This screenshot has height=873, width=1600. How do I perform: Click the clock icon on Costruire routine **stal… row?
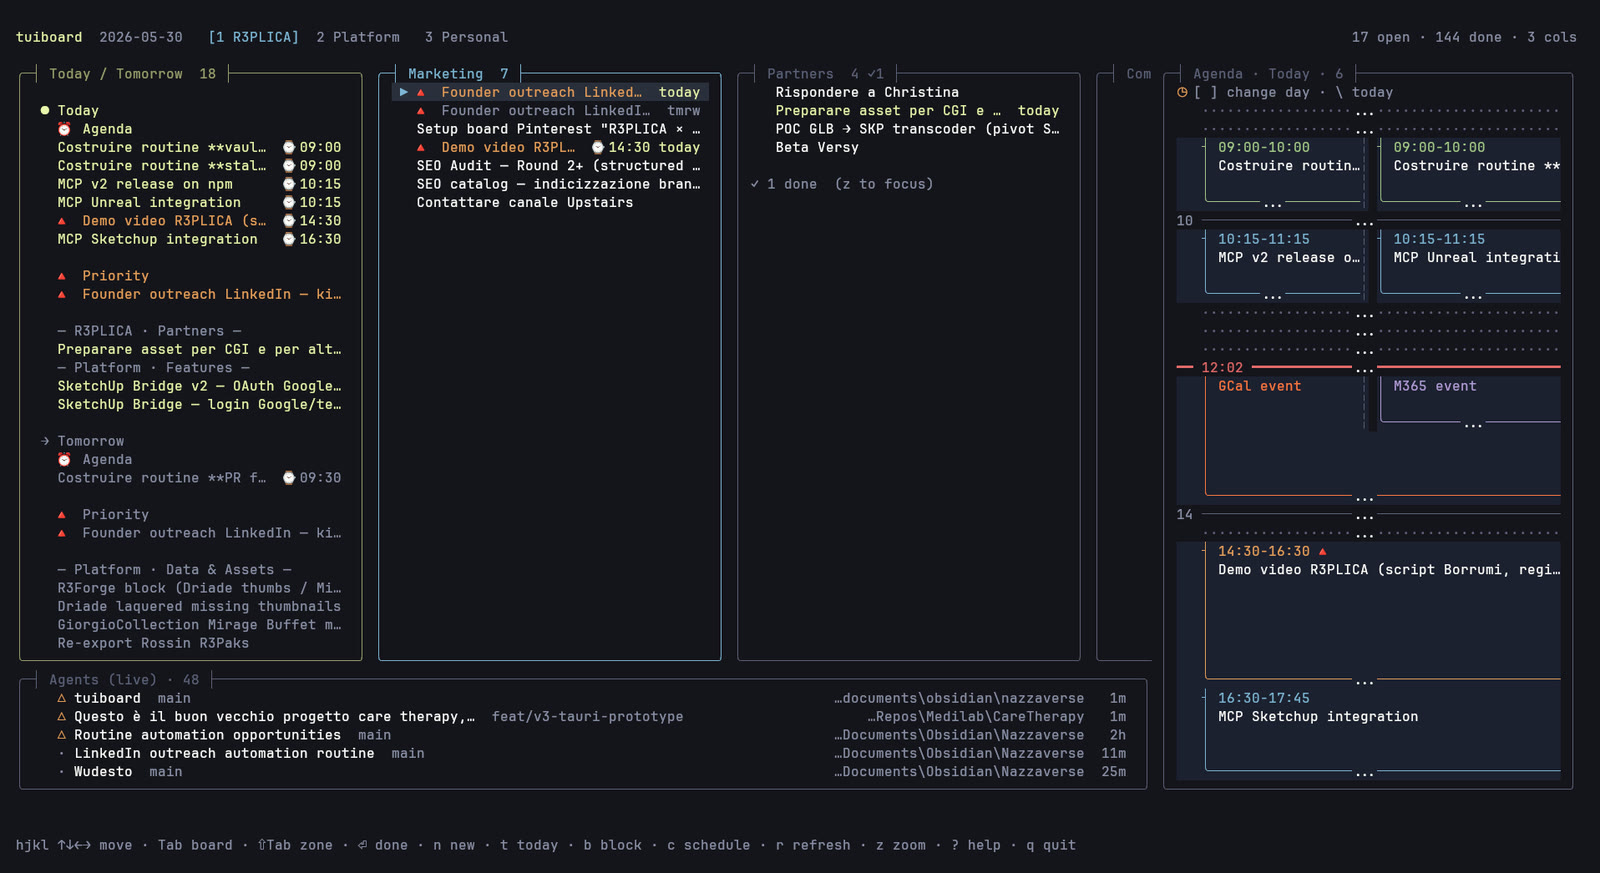(x=289, y=166)
